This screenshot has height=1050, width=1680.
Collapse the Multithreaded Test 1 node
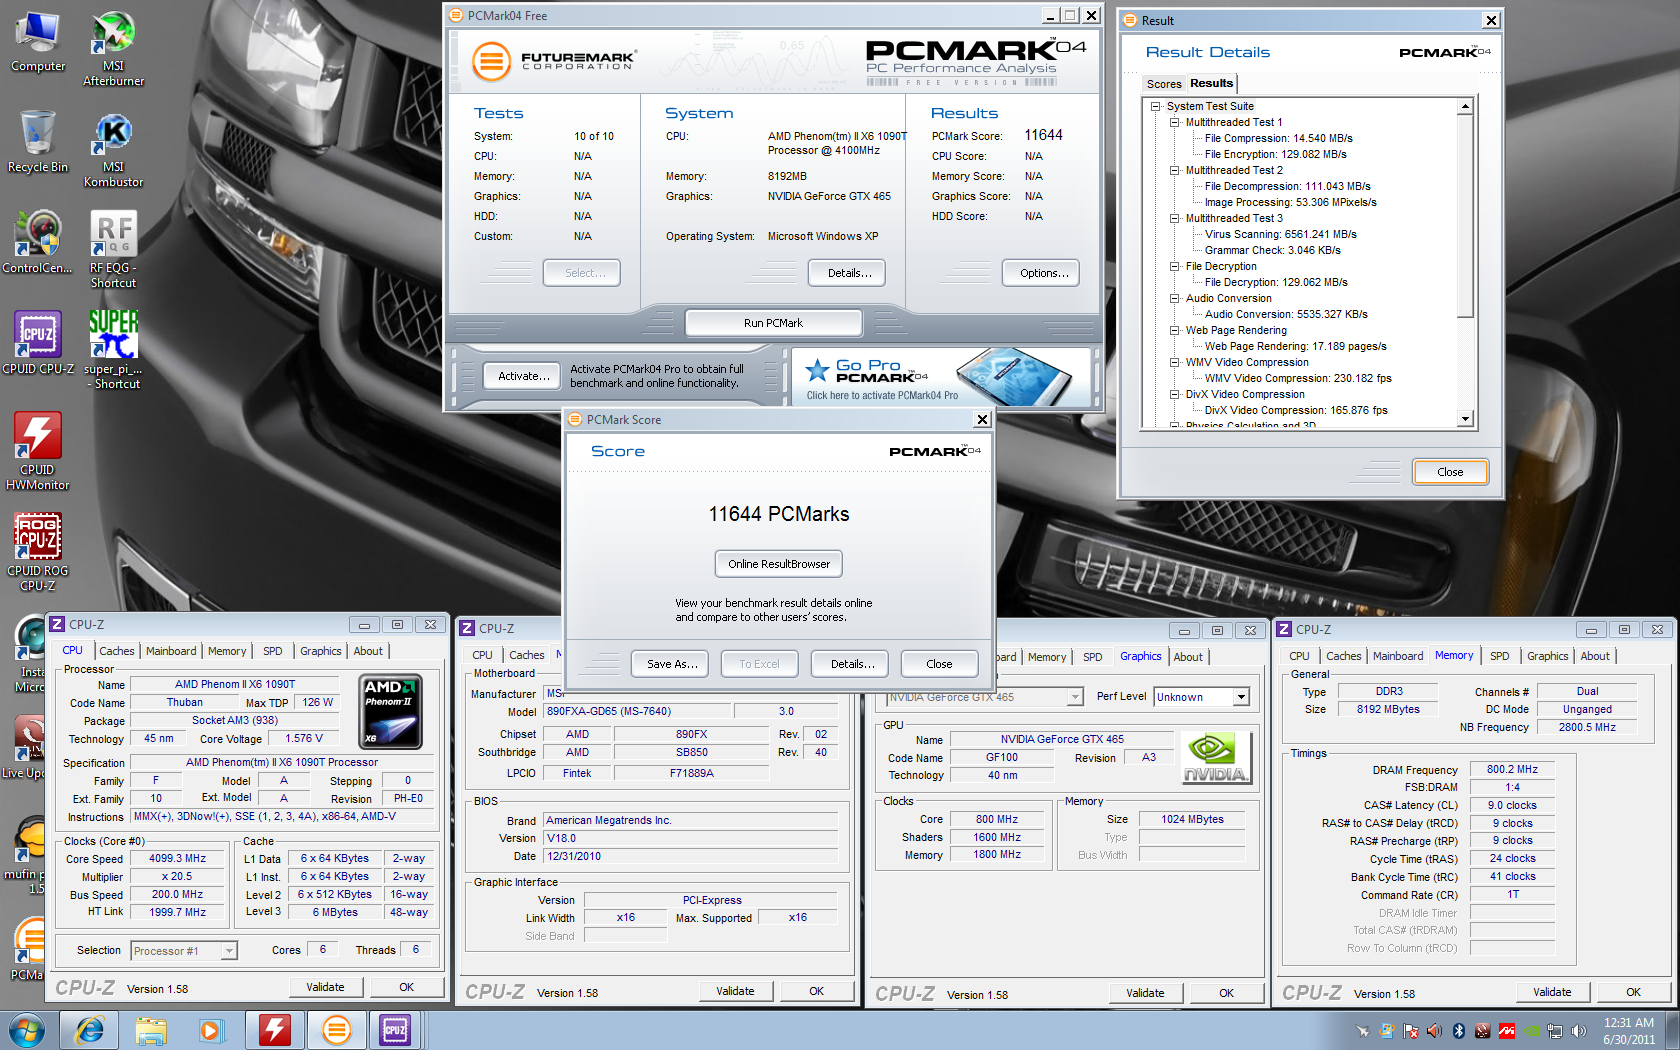(1174, 122)
